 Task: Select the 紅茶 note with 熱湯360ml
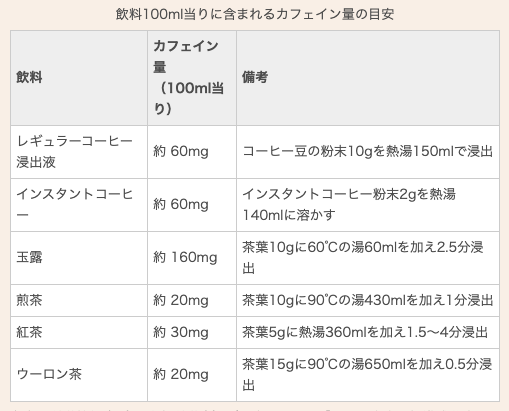click(x=365, y=332)
